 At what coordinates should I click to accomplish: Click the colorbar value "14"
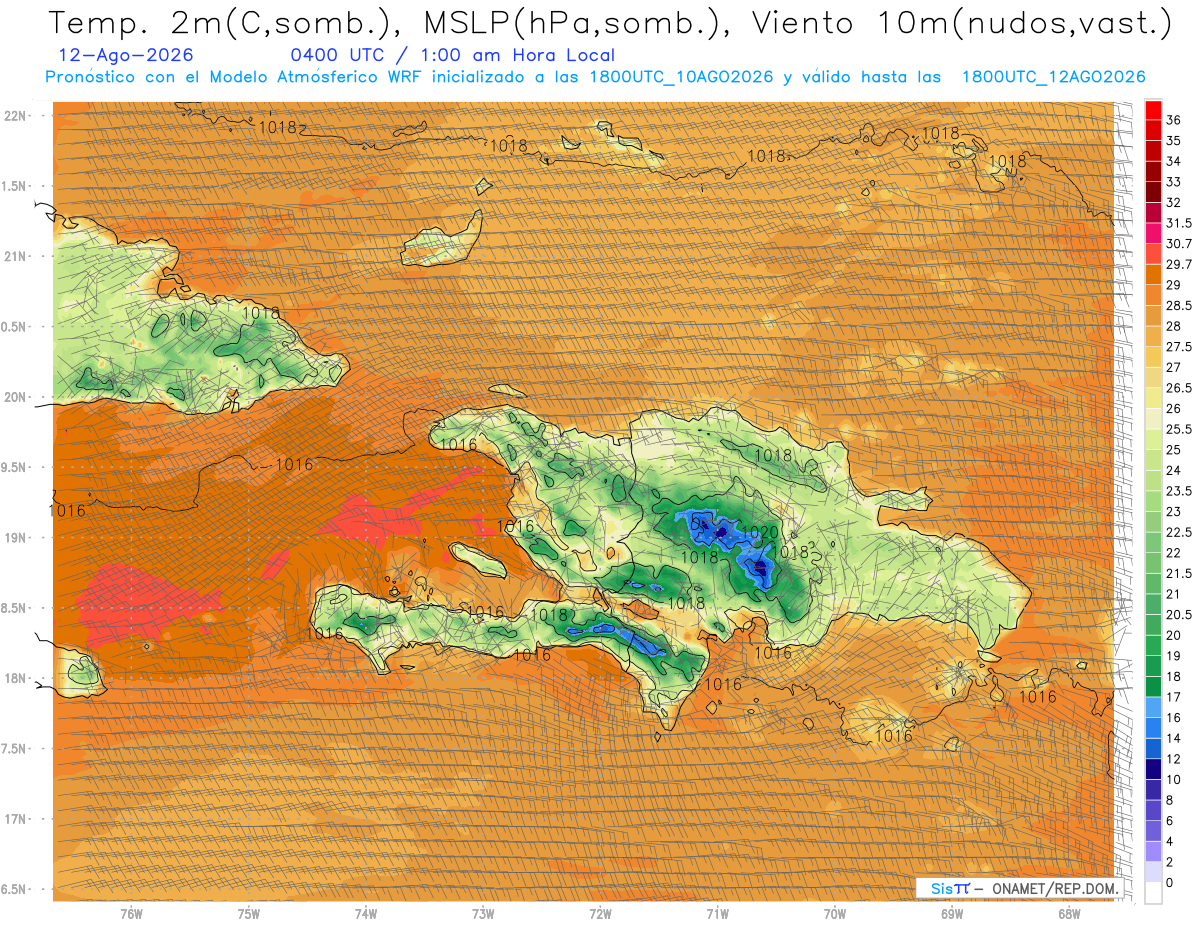point(1174,738)
